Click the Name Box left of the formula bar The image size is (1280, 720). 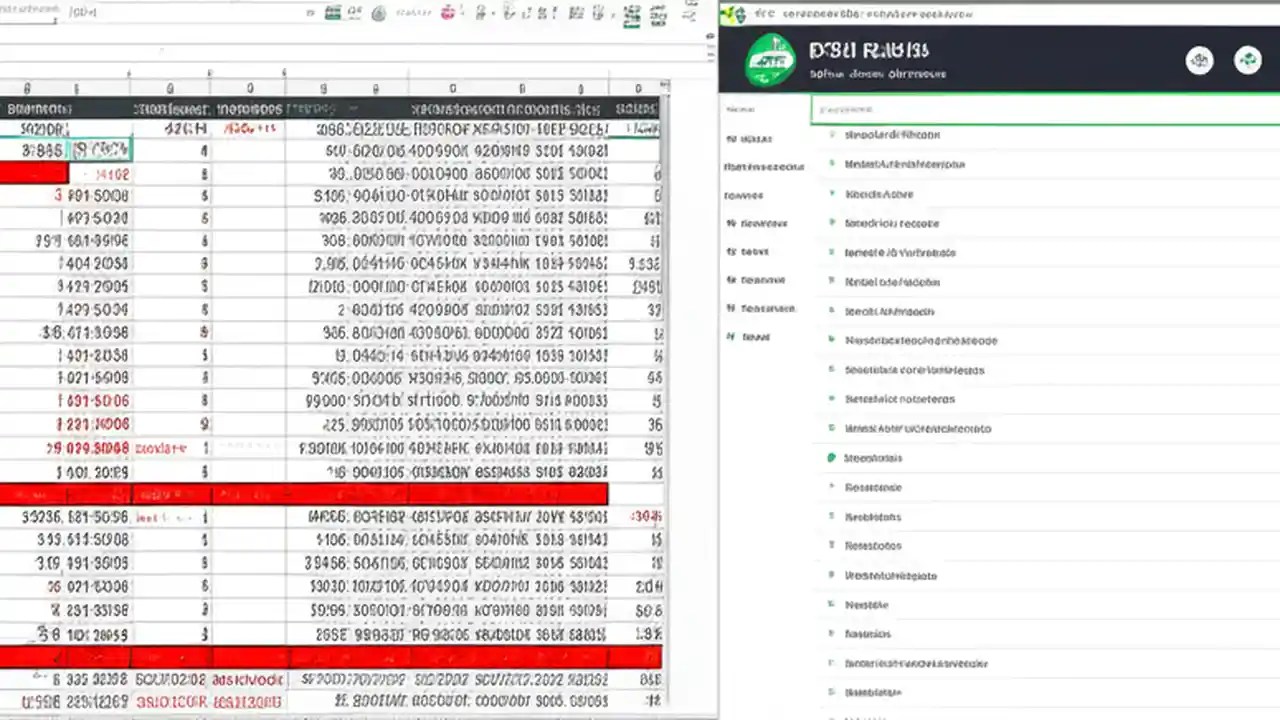tap(30, 8)
